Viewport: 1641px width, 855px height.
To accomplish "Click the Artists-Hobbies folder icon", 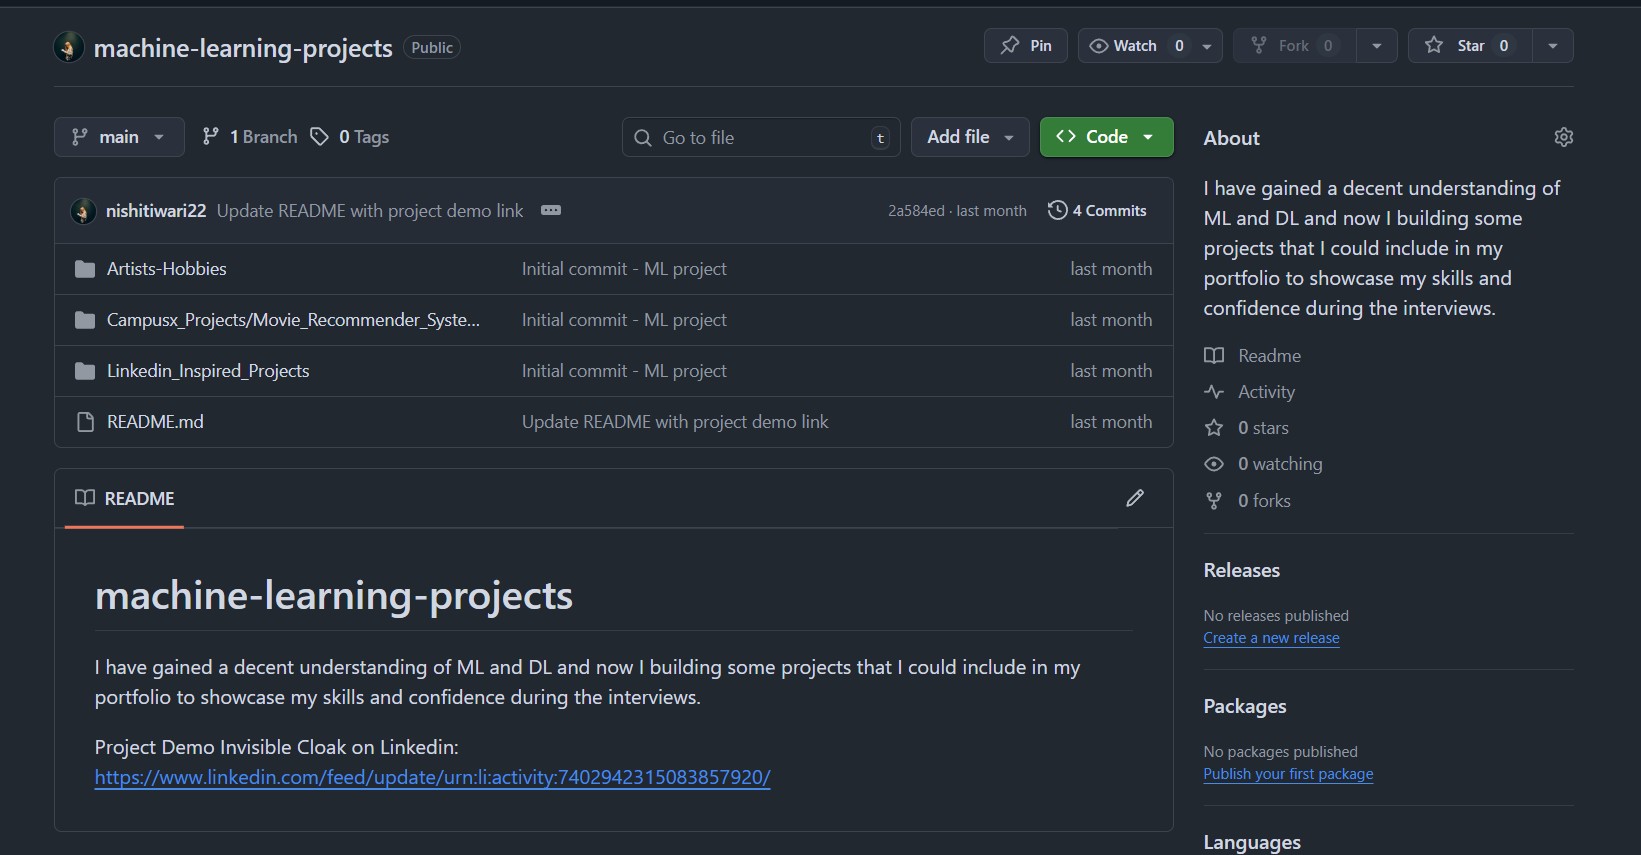I will pos(85,269).
